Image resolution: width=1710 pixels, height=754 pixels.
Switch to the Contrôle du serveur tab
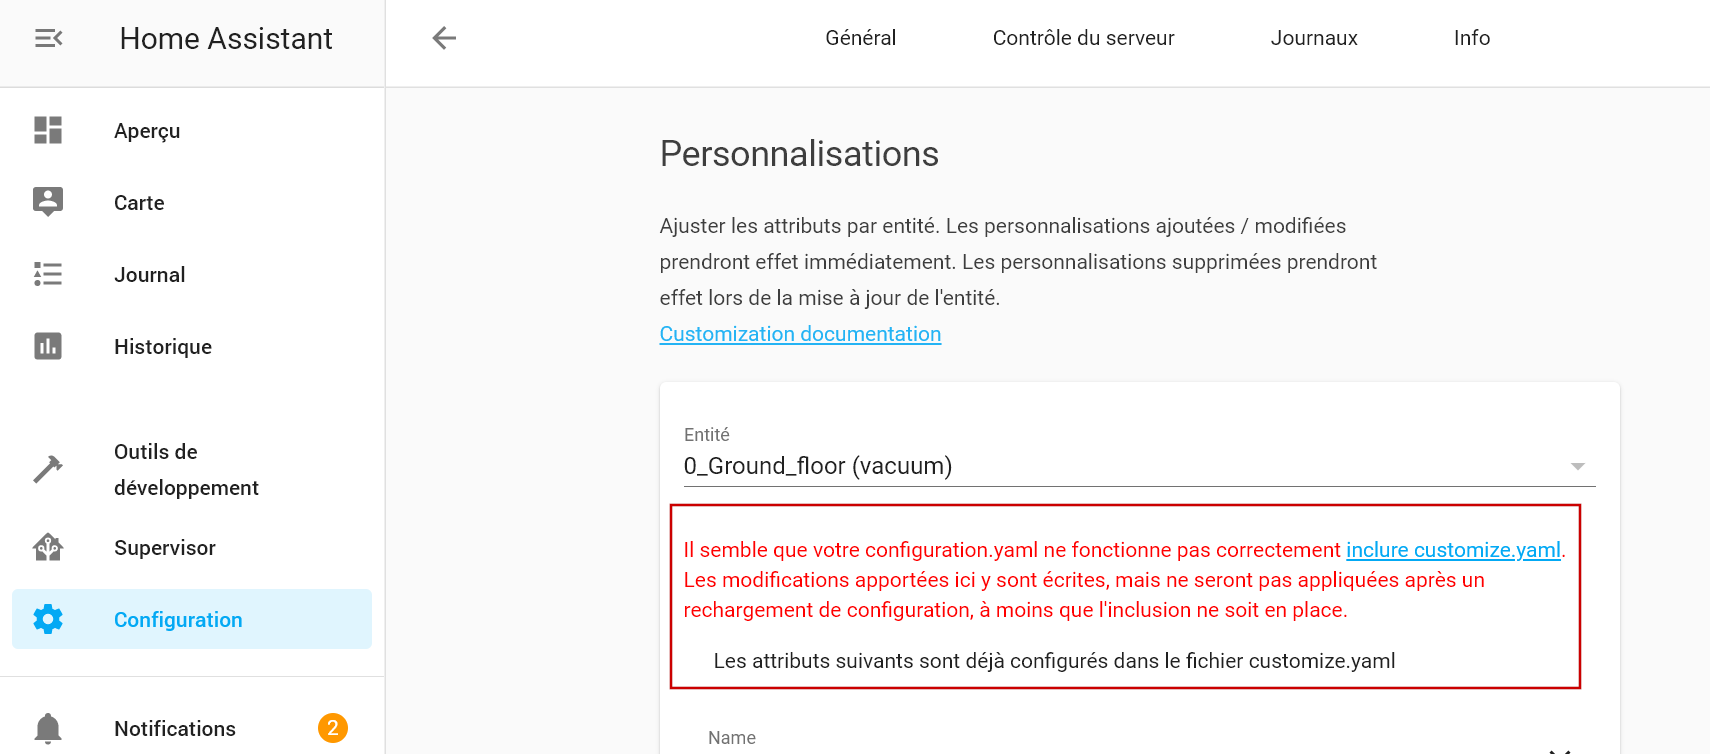coord(1083,38)
